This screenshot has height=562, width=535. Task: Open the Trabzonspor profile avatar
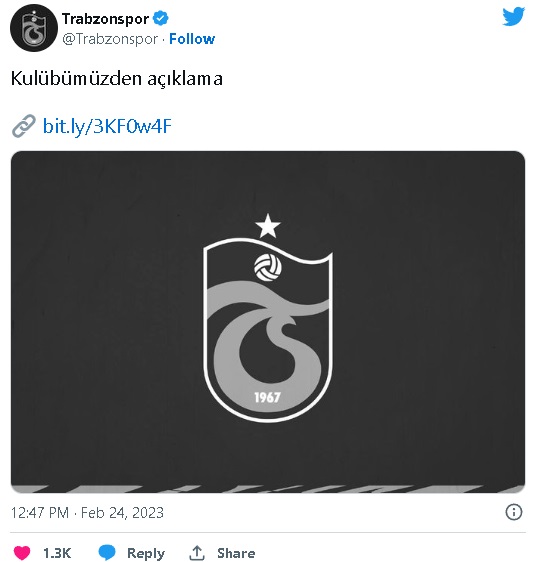[34, 28]
